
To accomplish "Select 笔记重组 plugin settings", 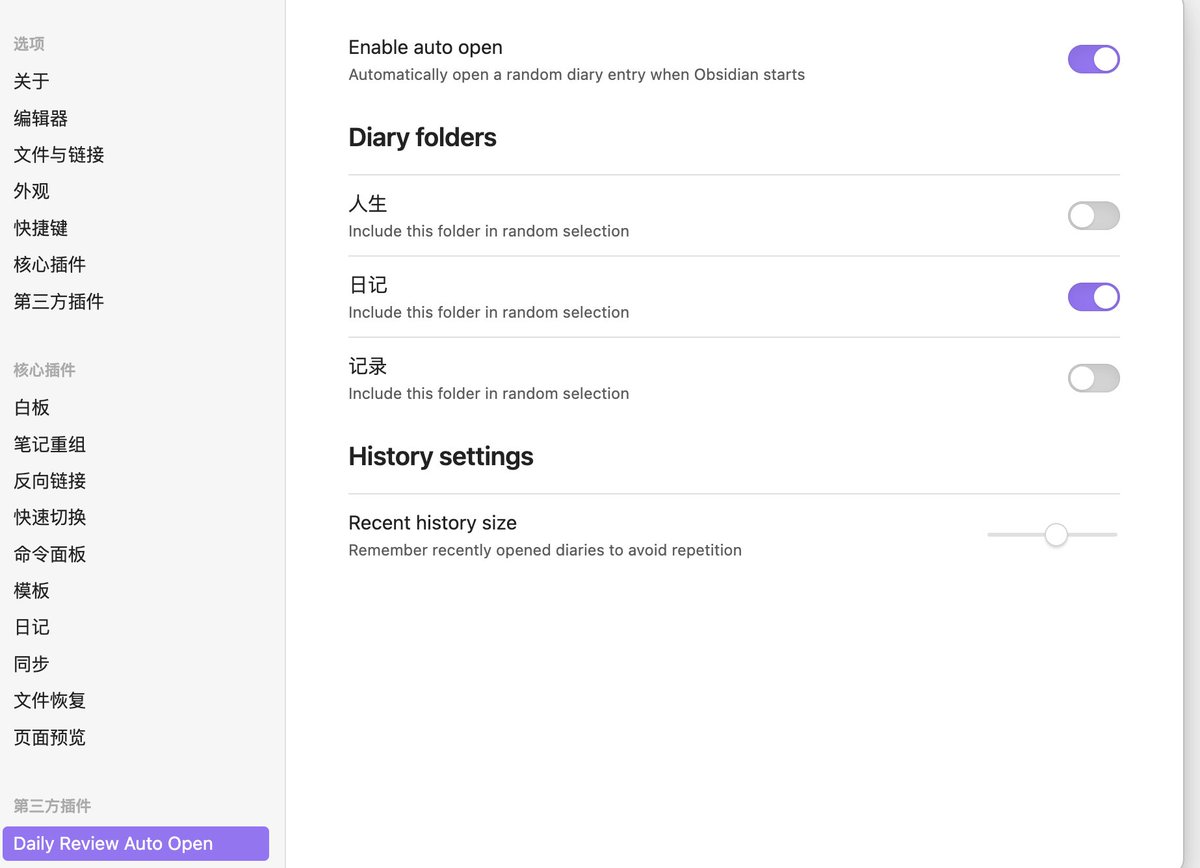I will pos(50,444).
